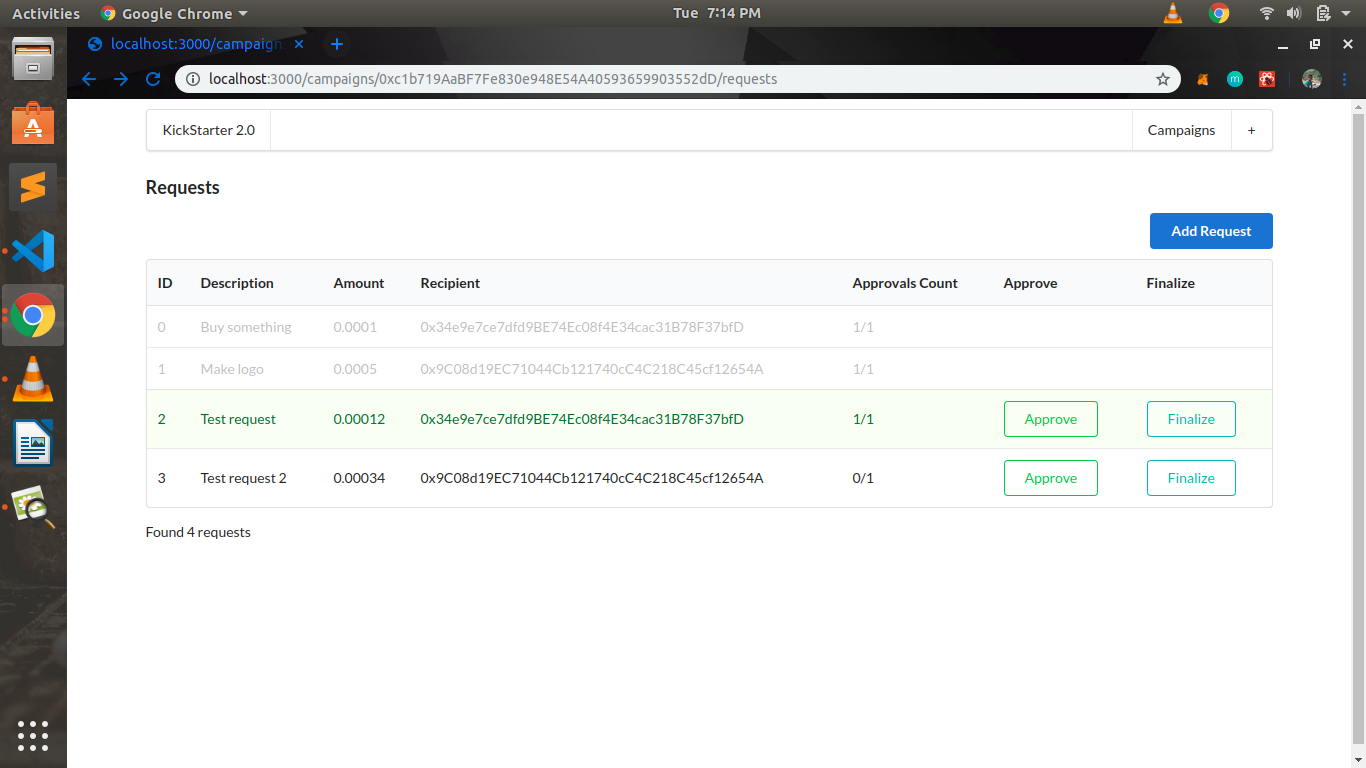Open battery status indicator in top bar

[x=1323, y=13]
